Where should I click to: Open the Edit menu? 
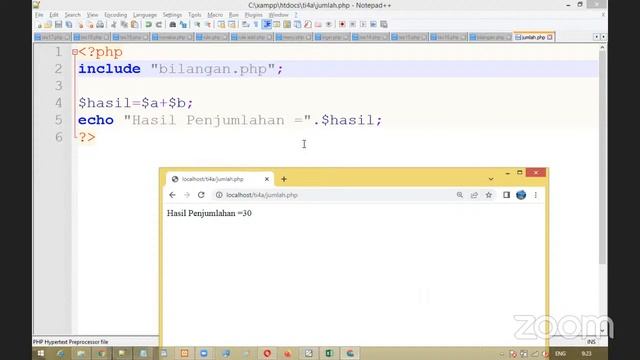(54, 15)
